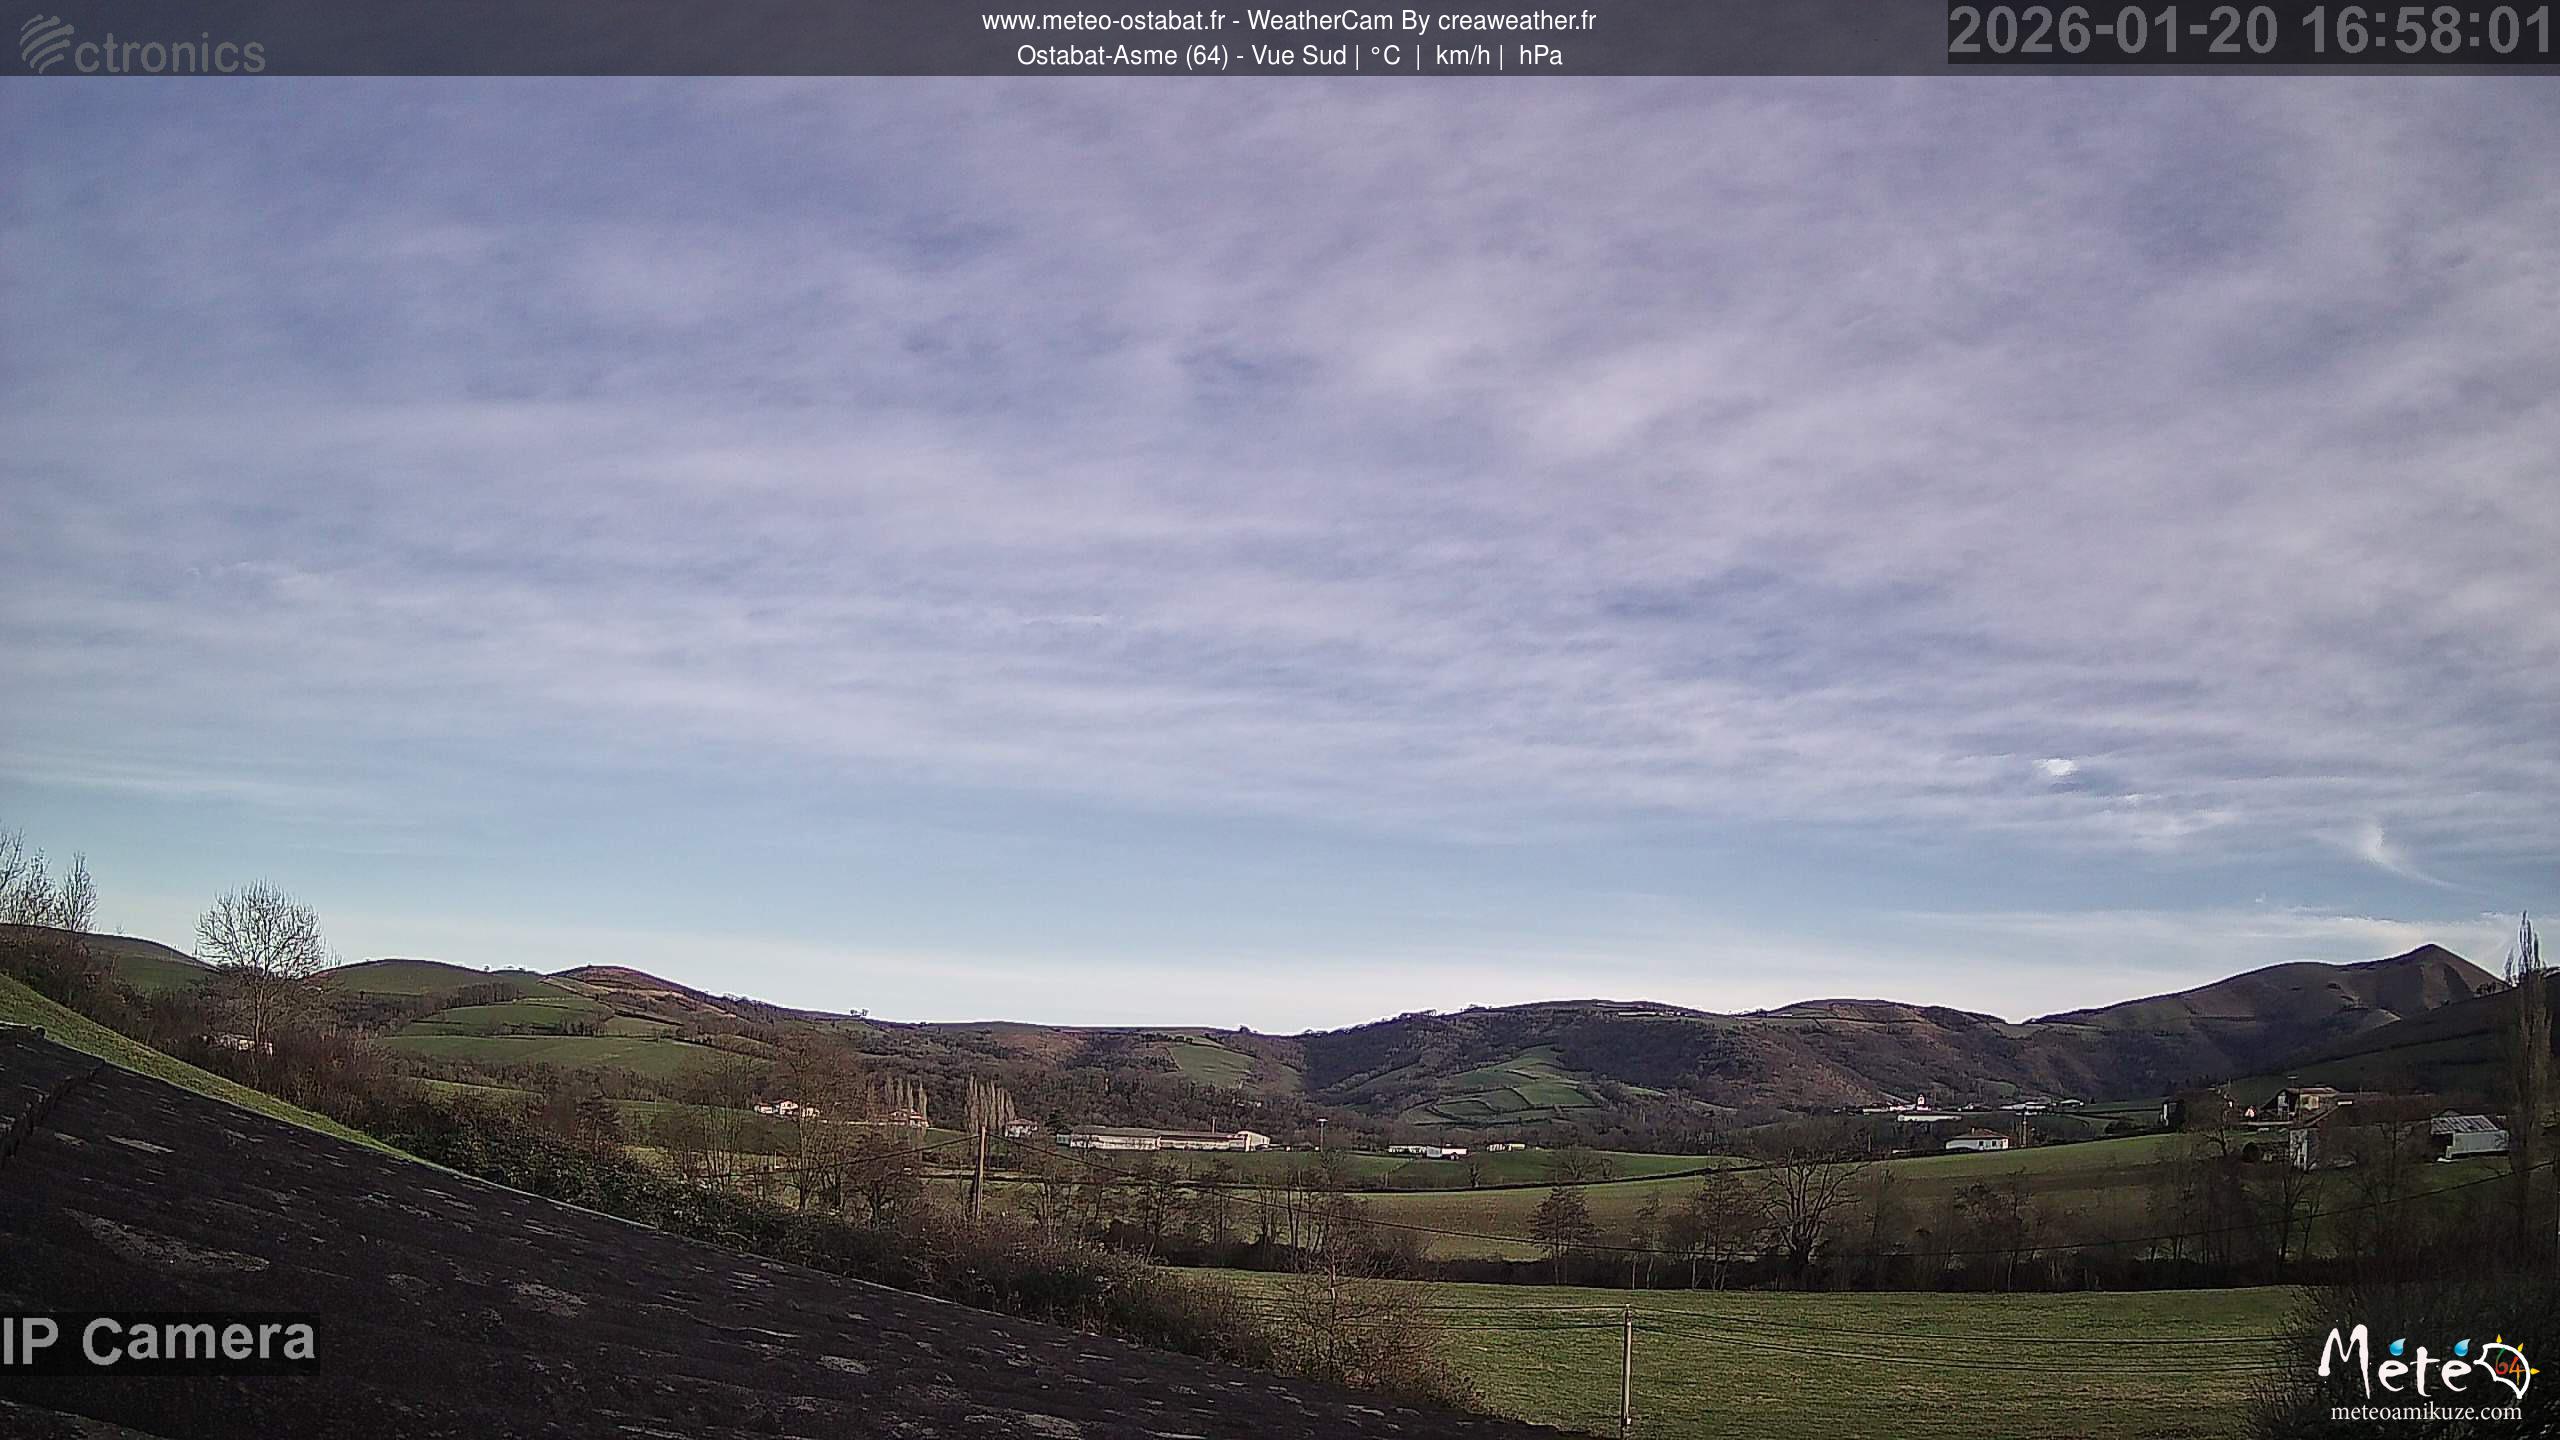Click the Ostabat-Asme (64) location label

coord(1122,56)
